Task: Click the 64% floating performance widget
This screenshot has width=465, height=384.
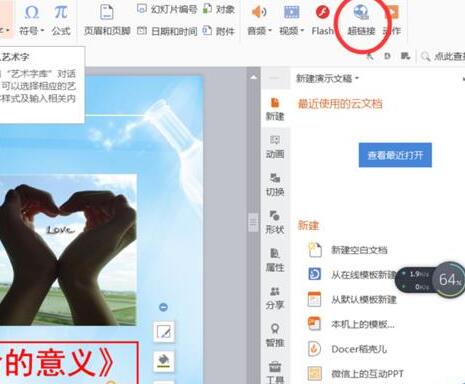Action: pyautogui.click(x=430, y=279)
